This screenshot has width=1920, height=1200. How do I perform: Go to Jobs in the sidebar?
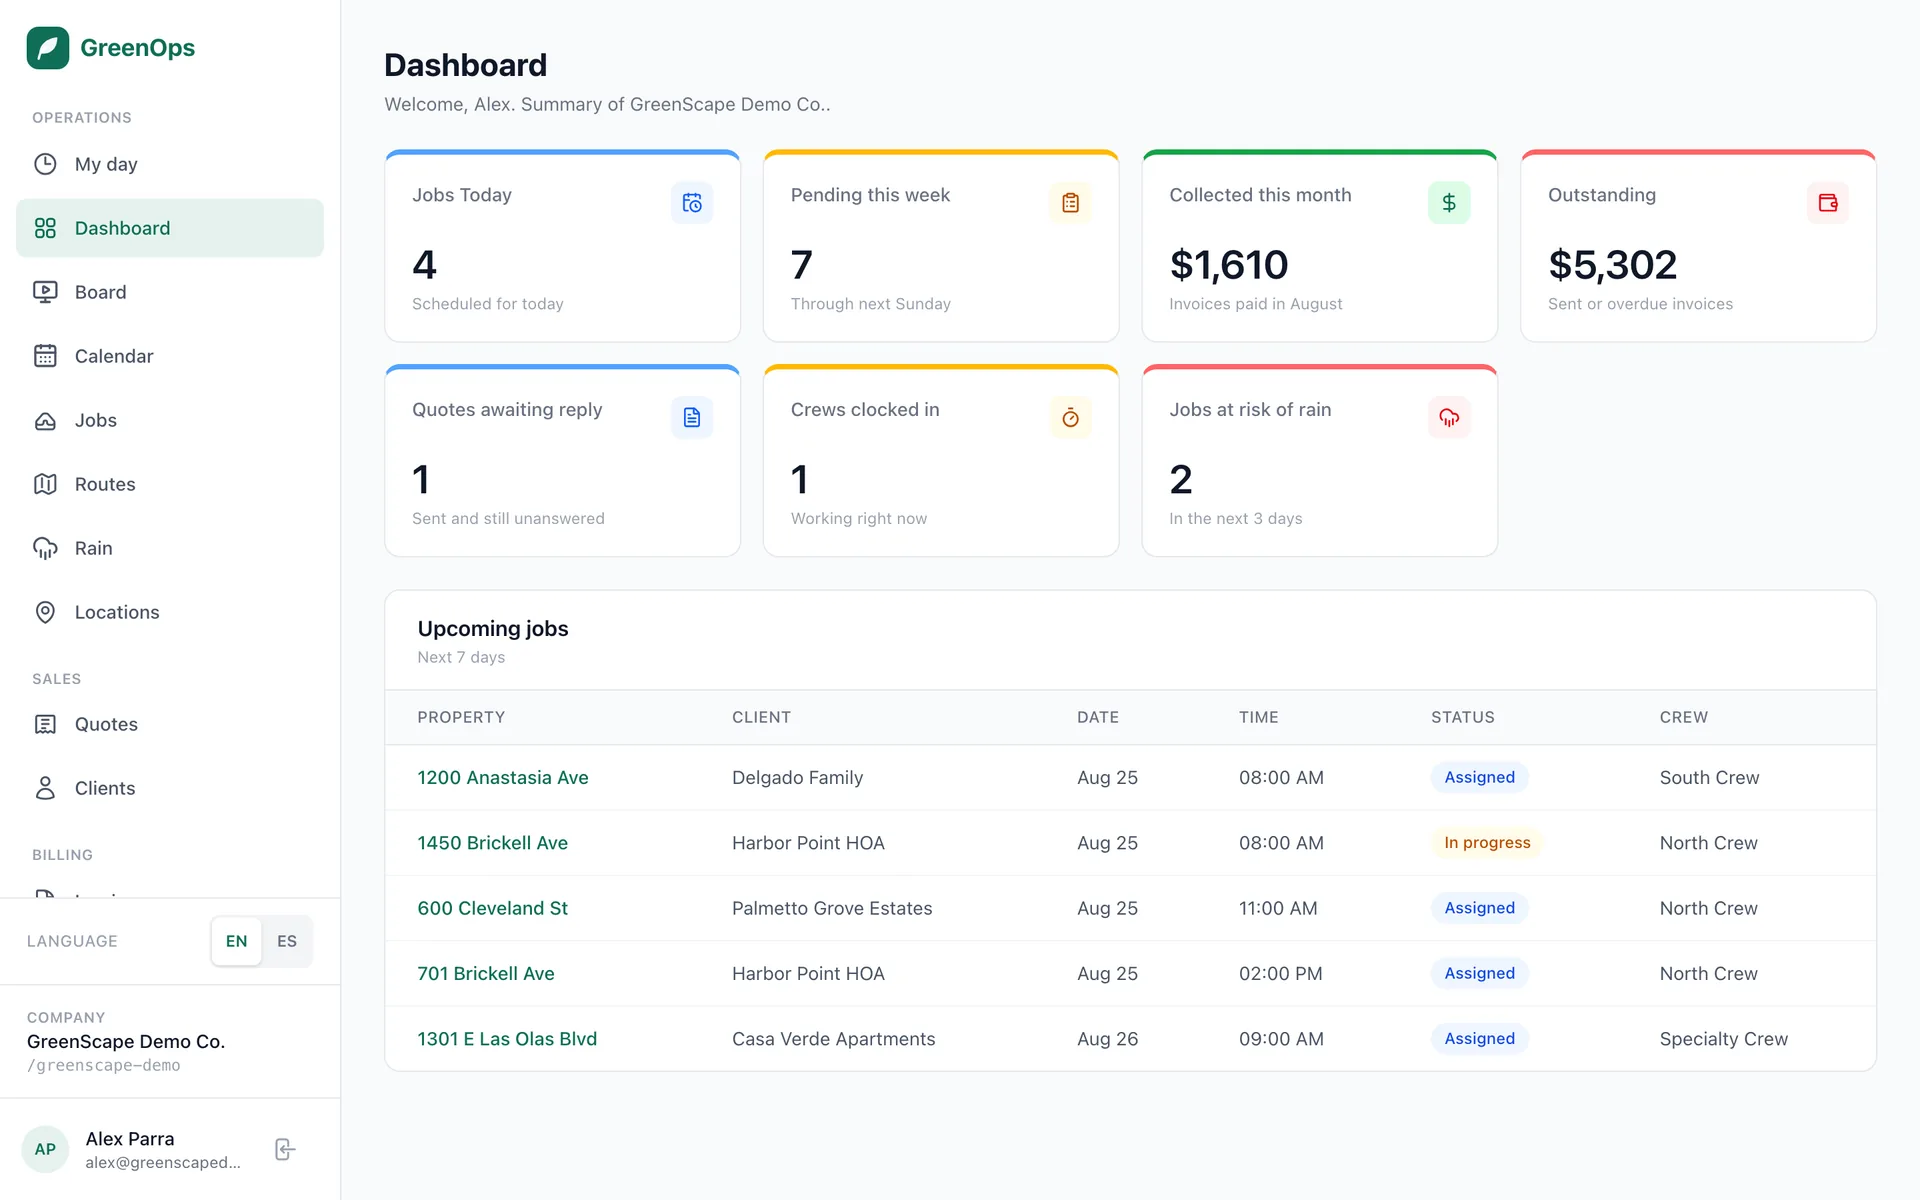170,420
